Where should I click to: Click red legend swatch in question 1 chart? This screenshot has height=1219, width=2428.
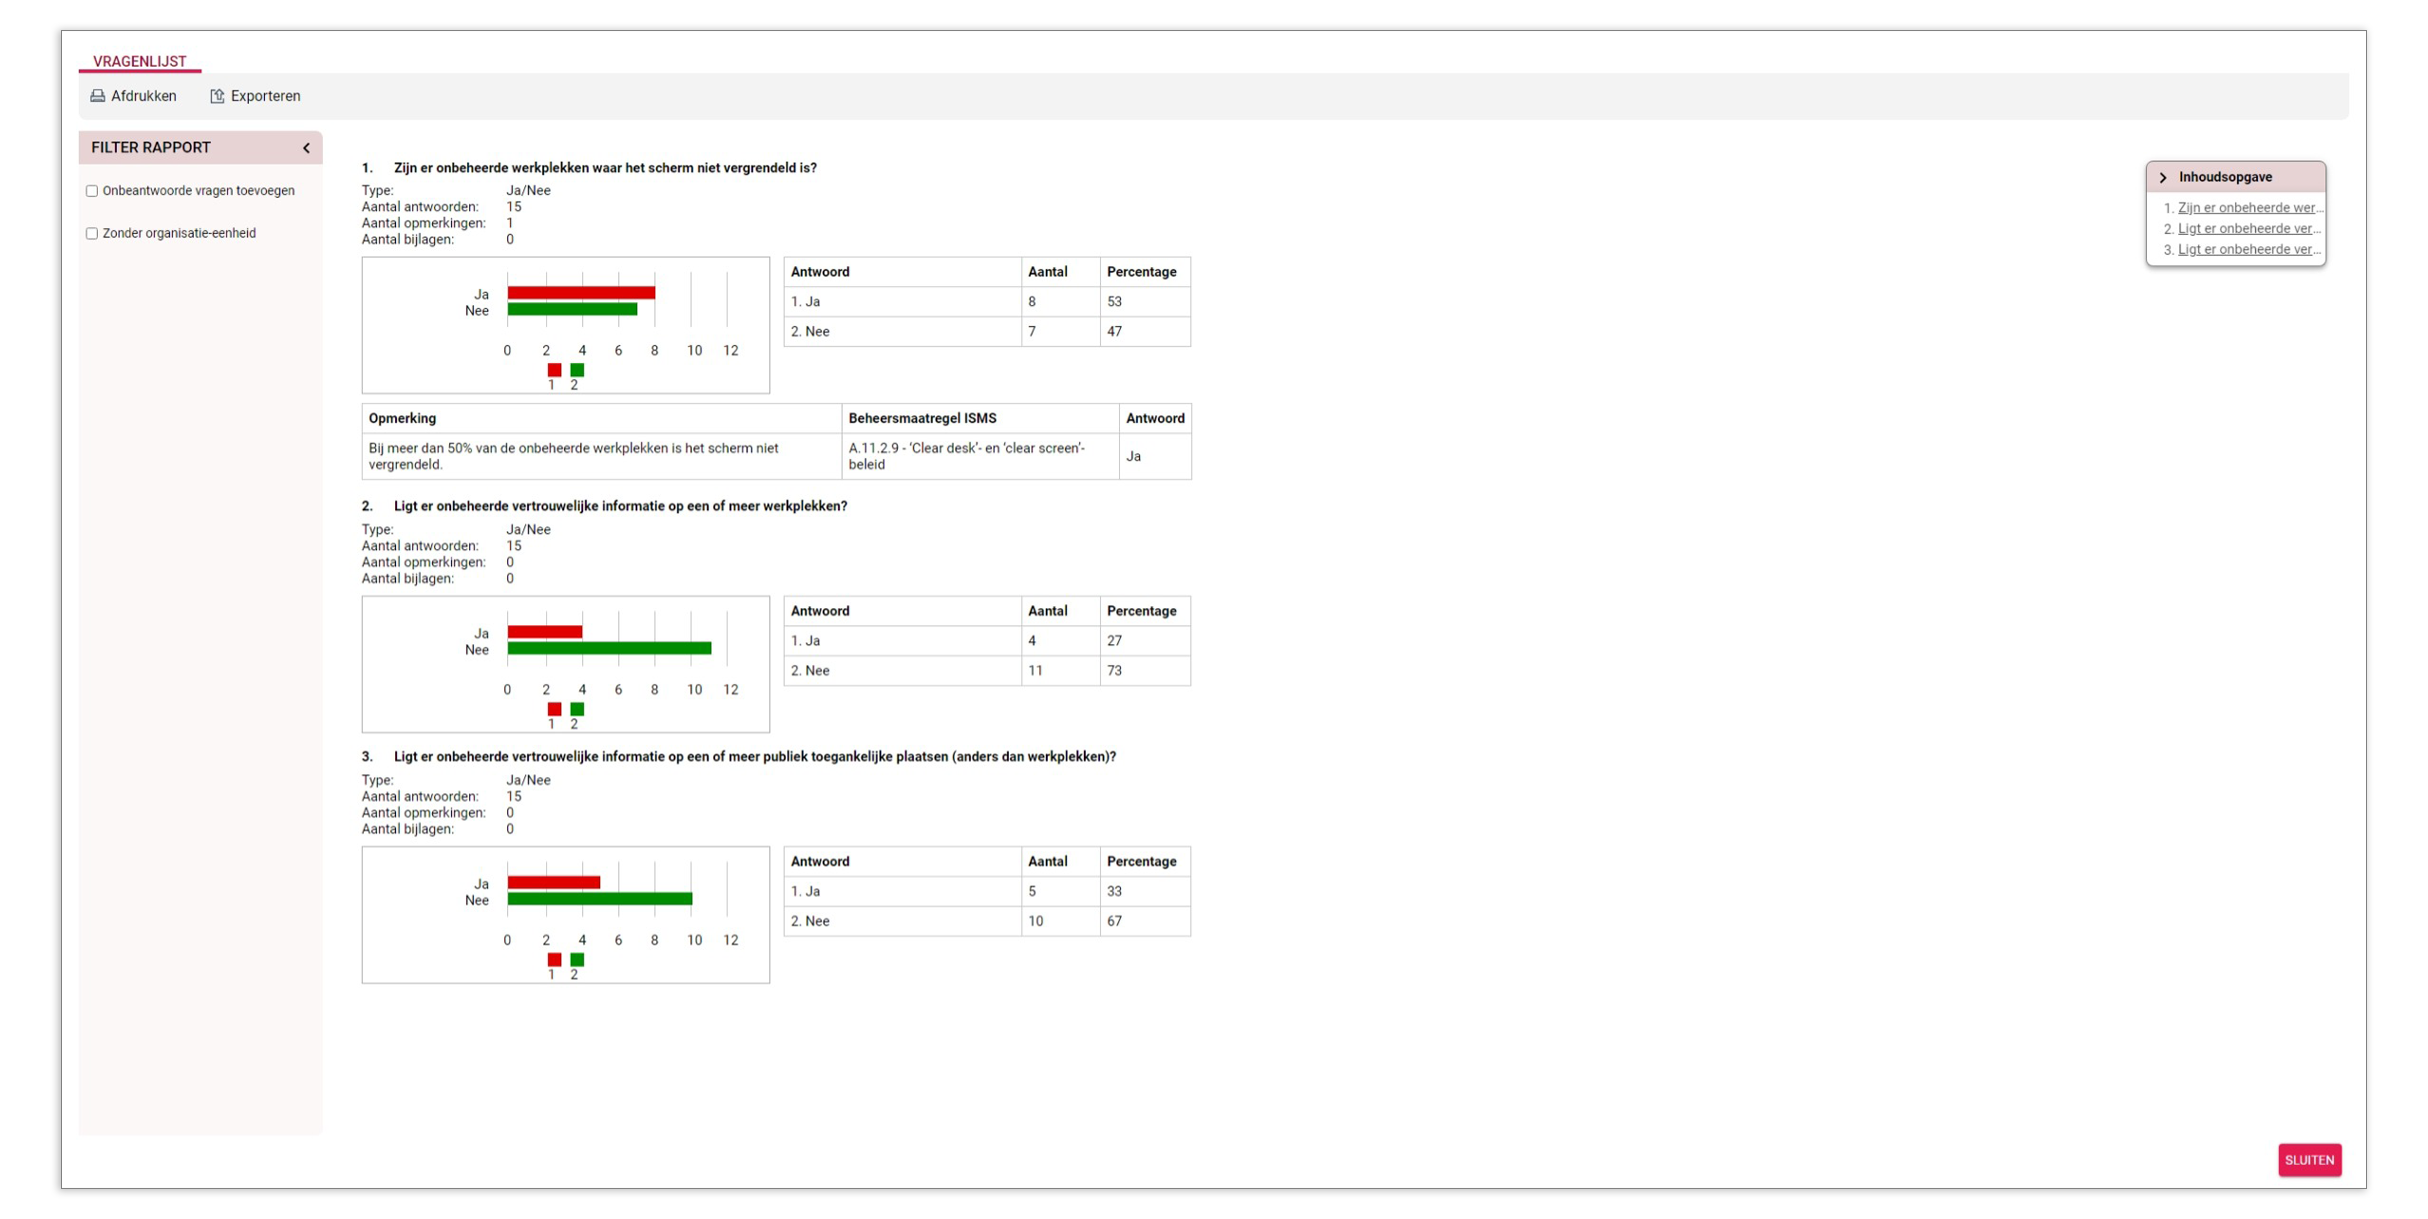(554, 370)
